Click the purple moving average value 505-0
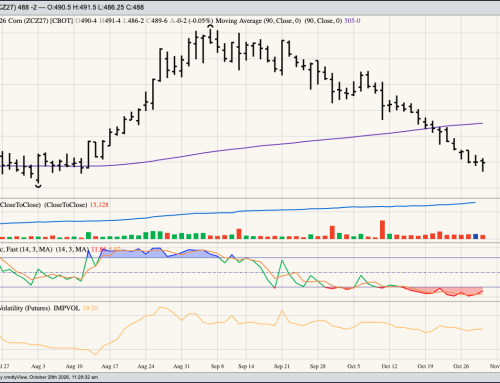This screenshot has width=500, height=383. [352, 21]
